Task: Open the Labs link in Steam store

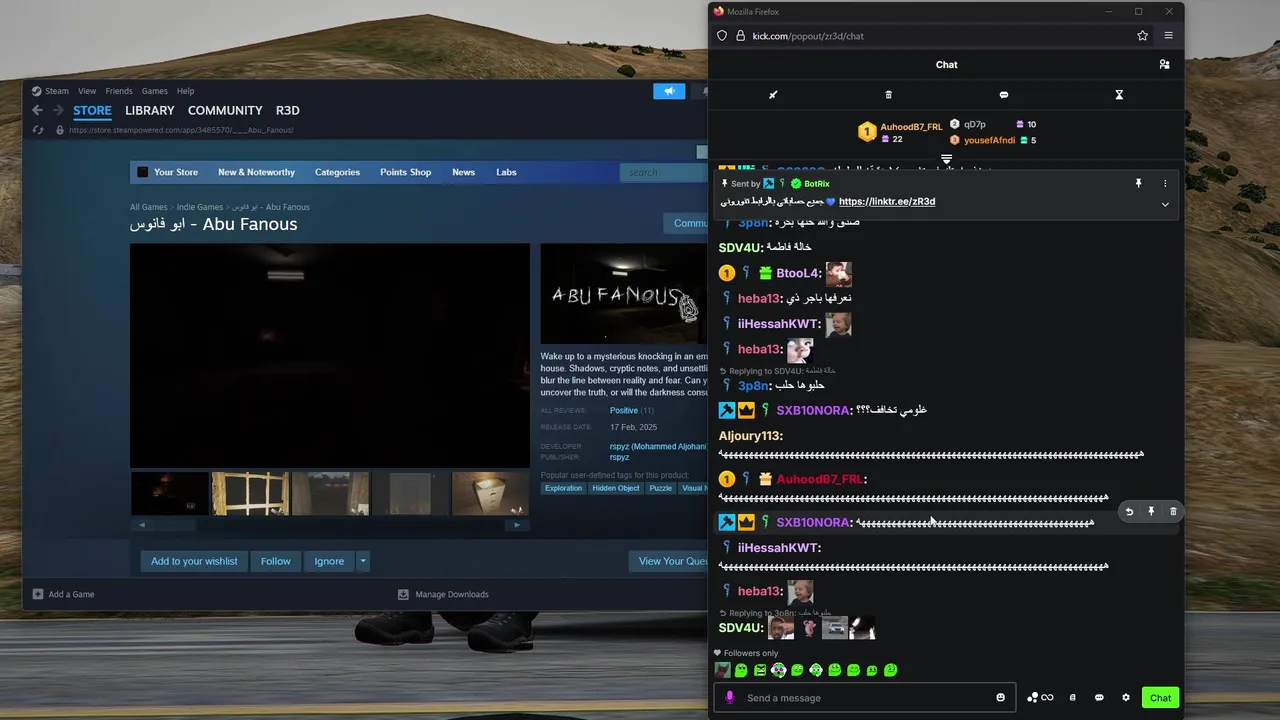Action: point(506,172)
